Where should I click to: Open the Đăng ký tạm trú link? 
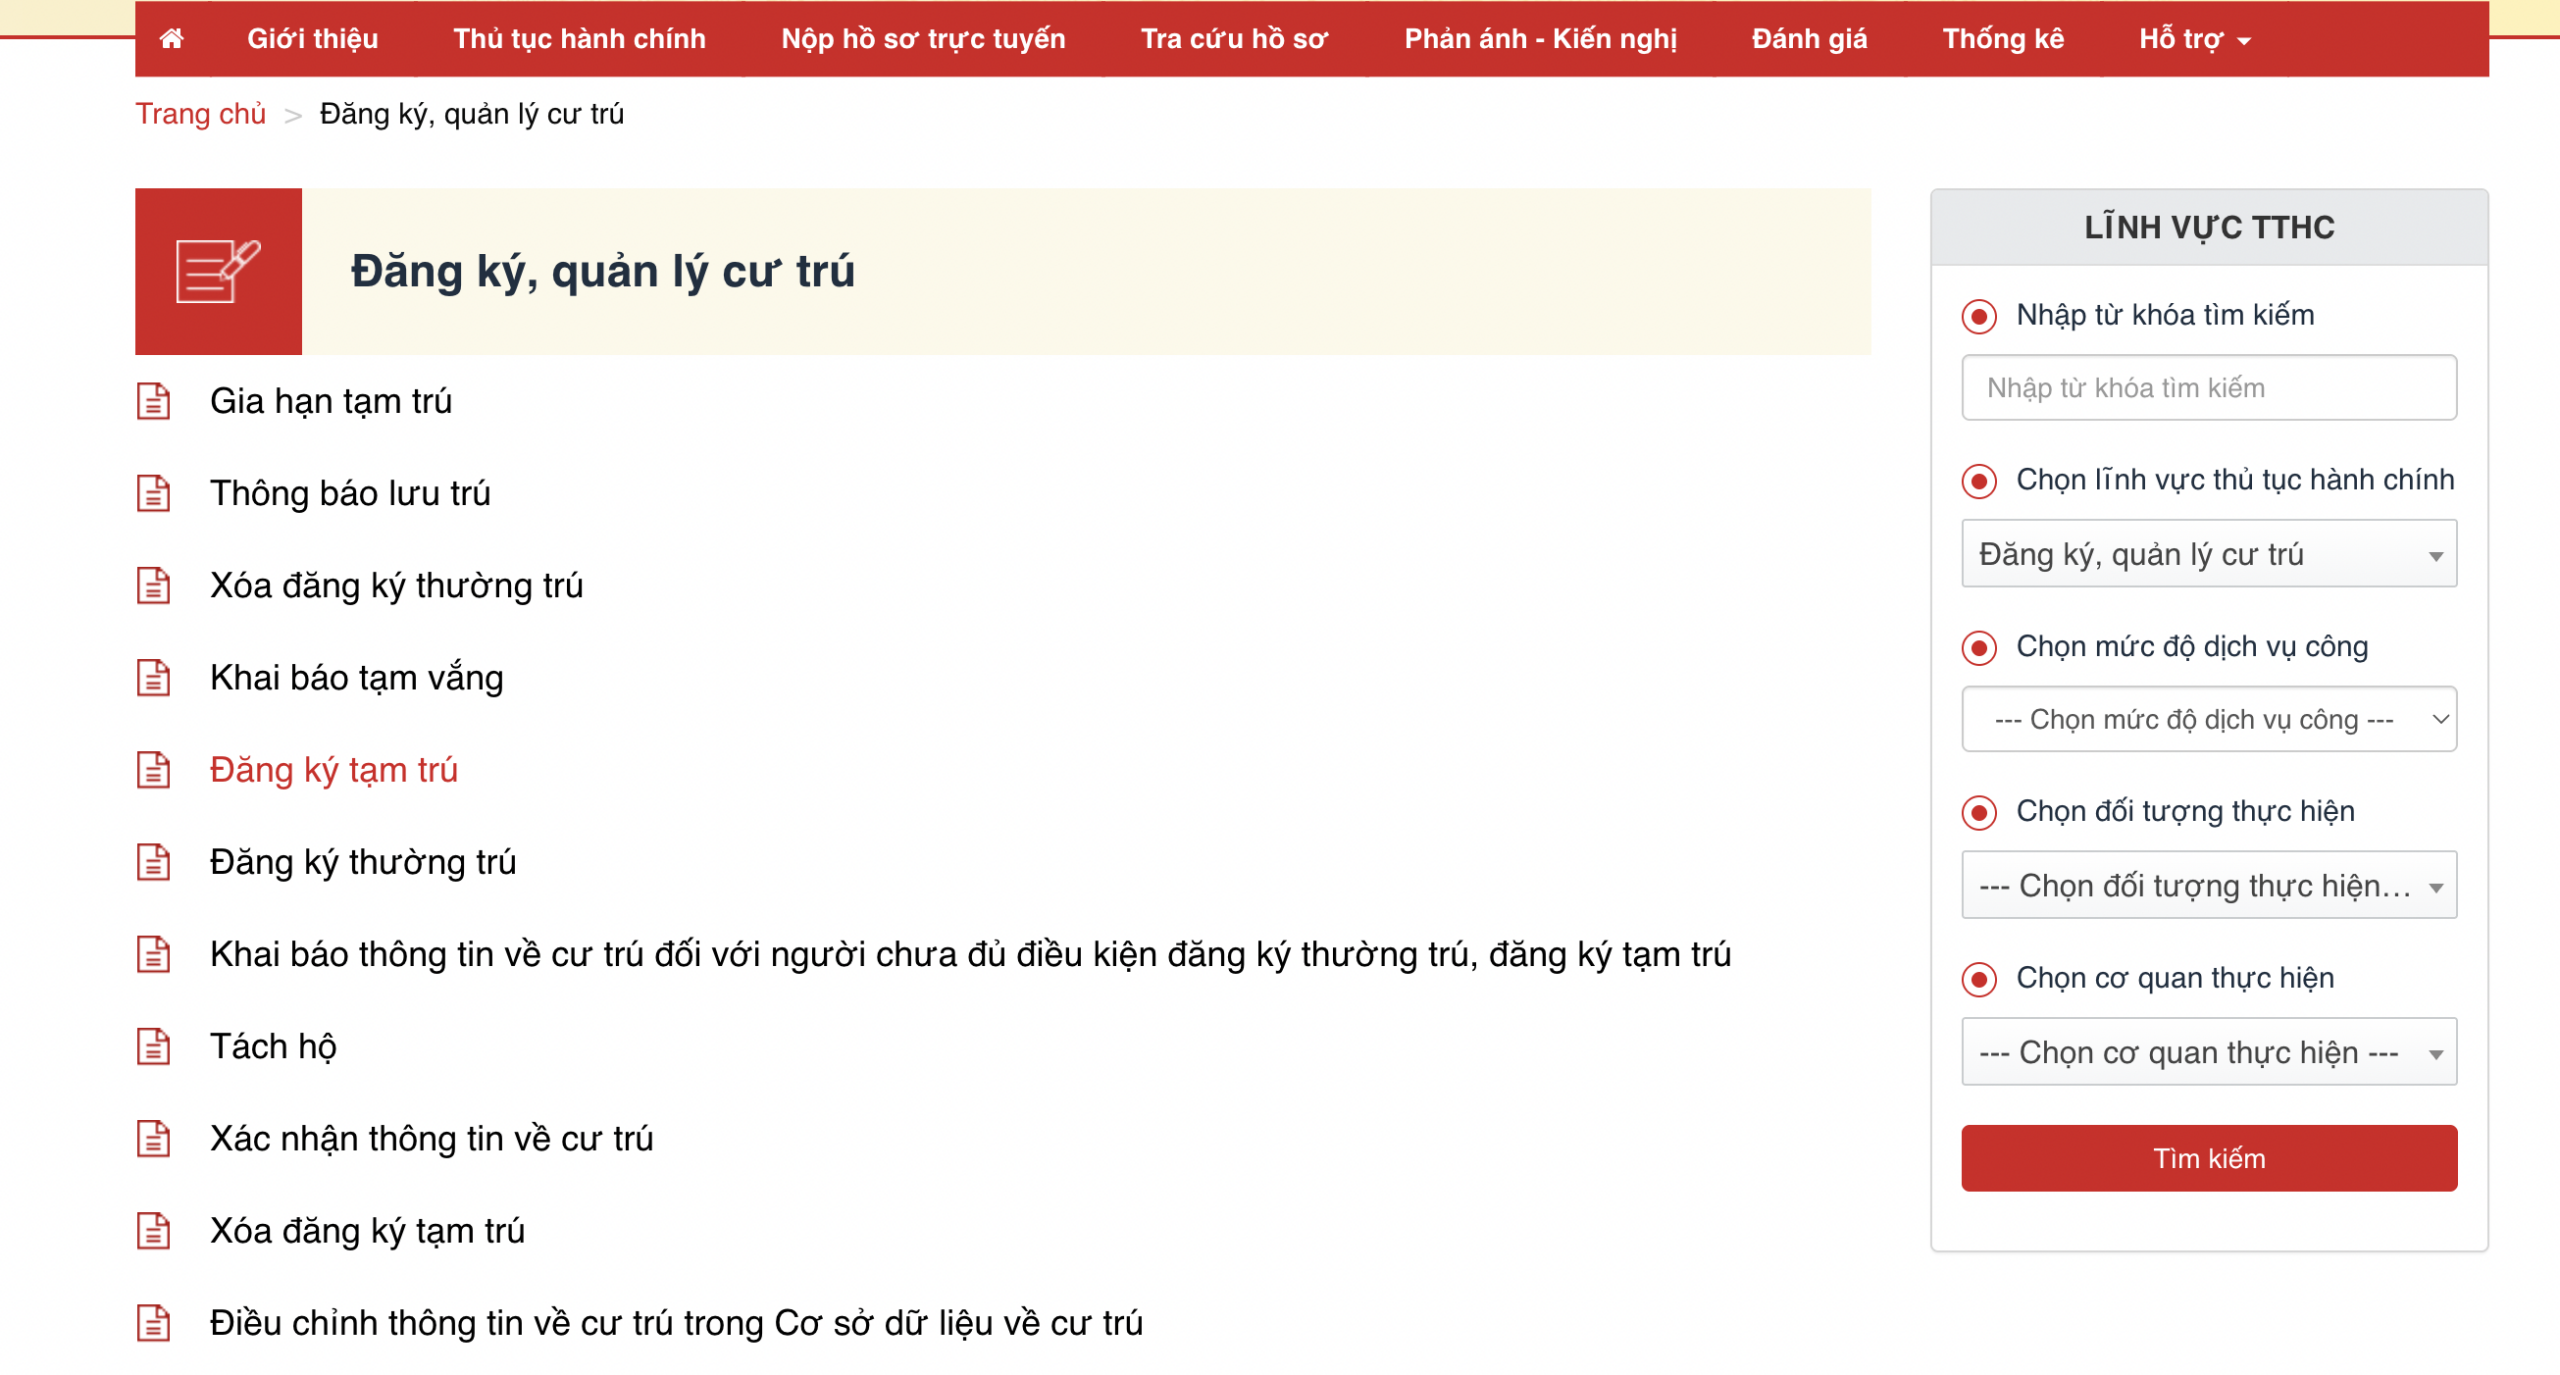click(333, 770)
